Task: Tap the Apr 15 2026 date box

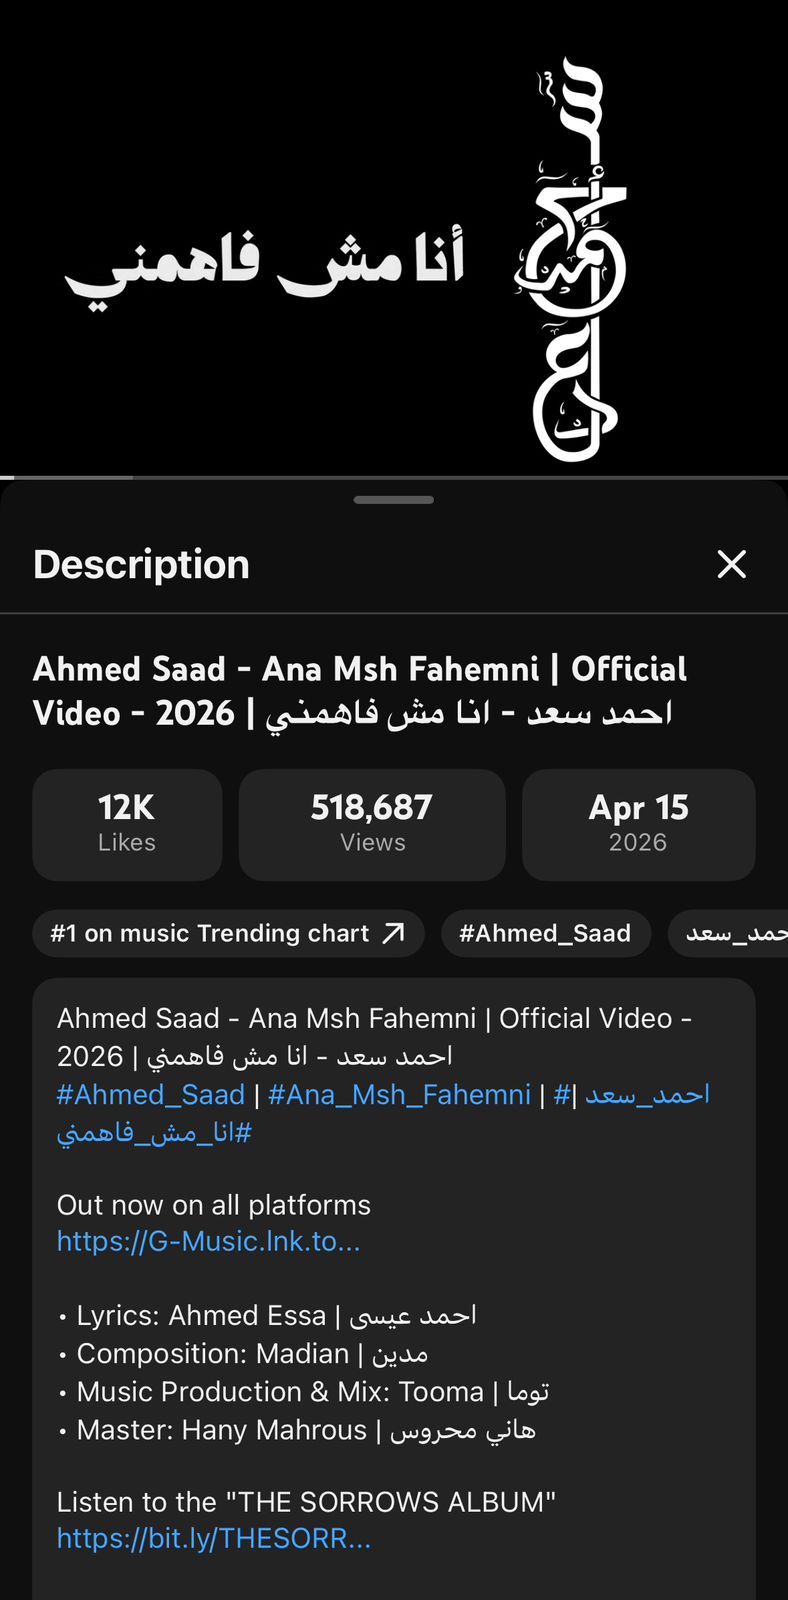Action: [638, 824]
